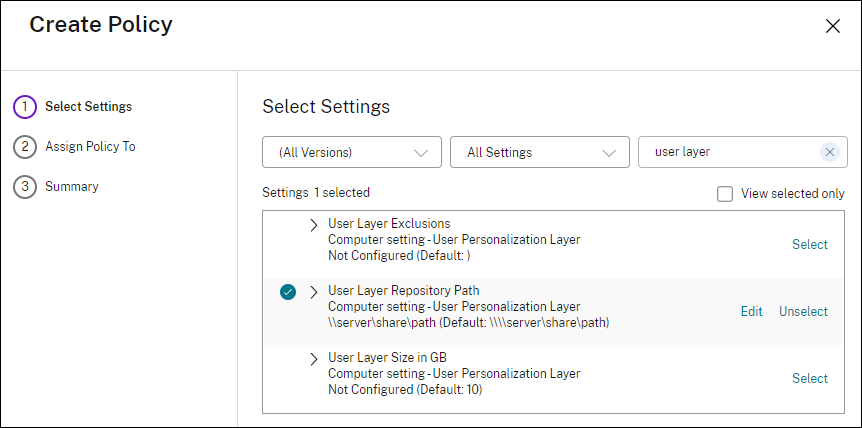Open the All Settings dropdown
Viewport: 862px width, 428px height.
point(540,152)
